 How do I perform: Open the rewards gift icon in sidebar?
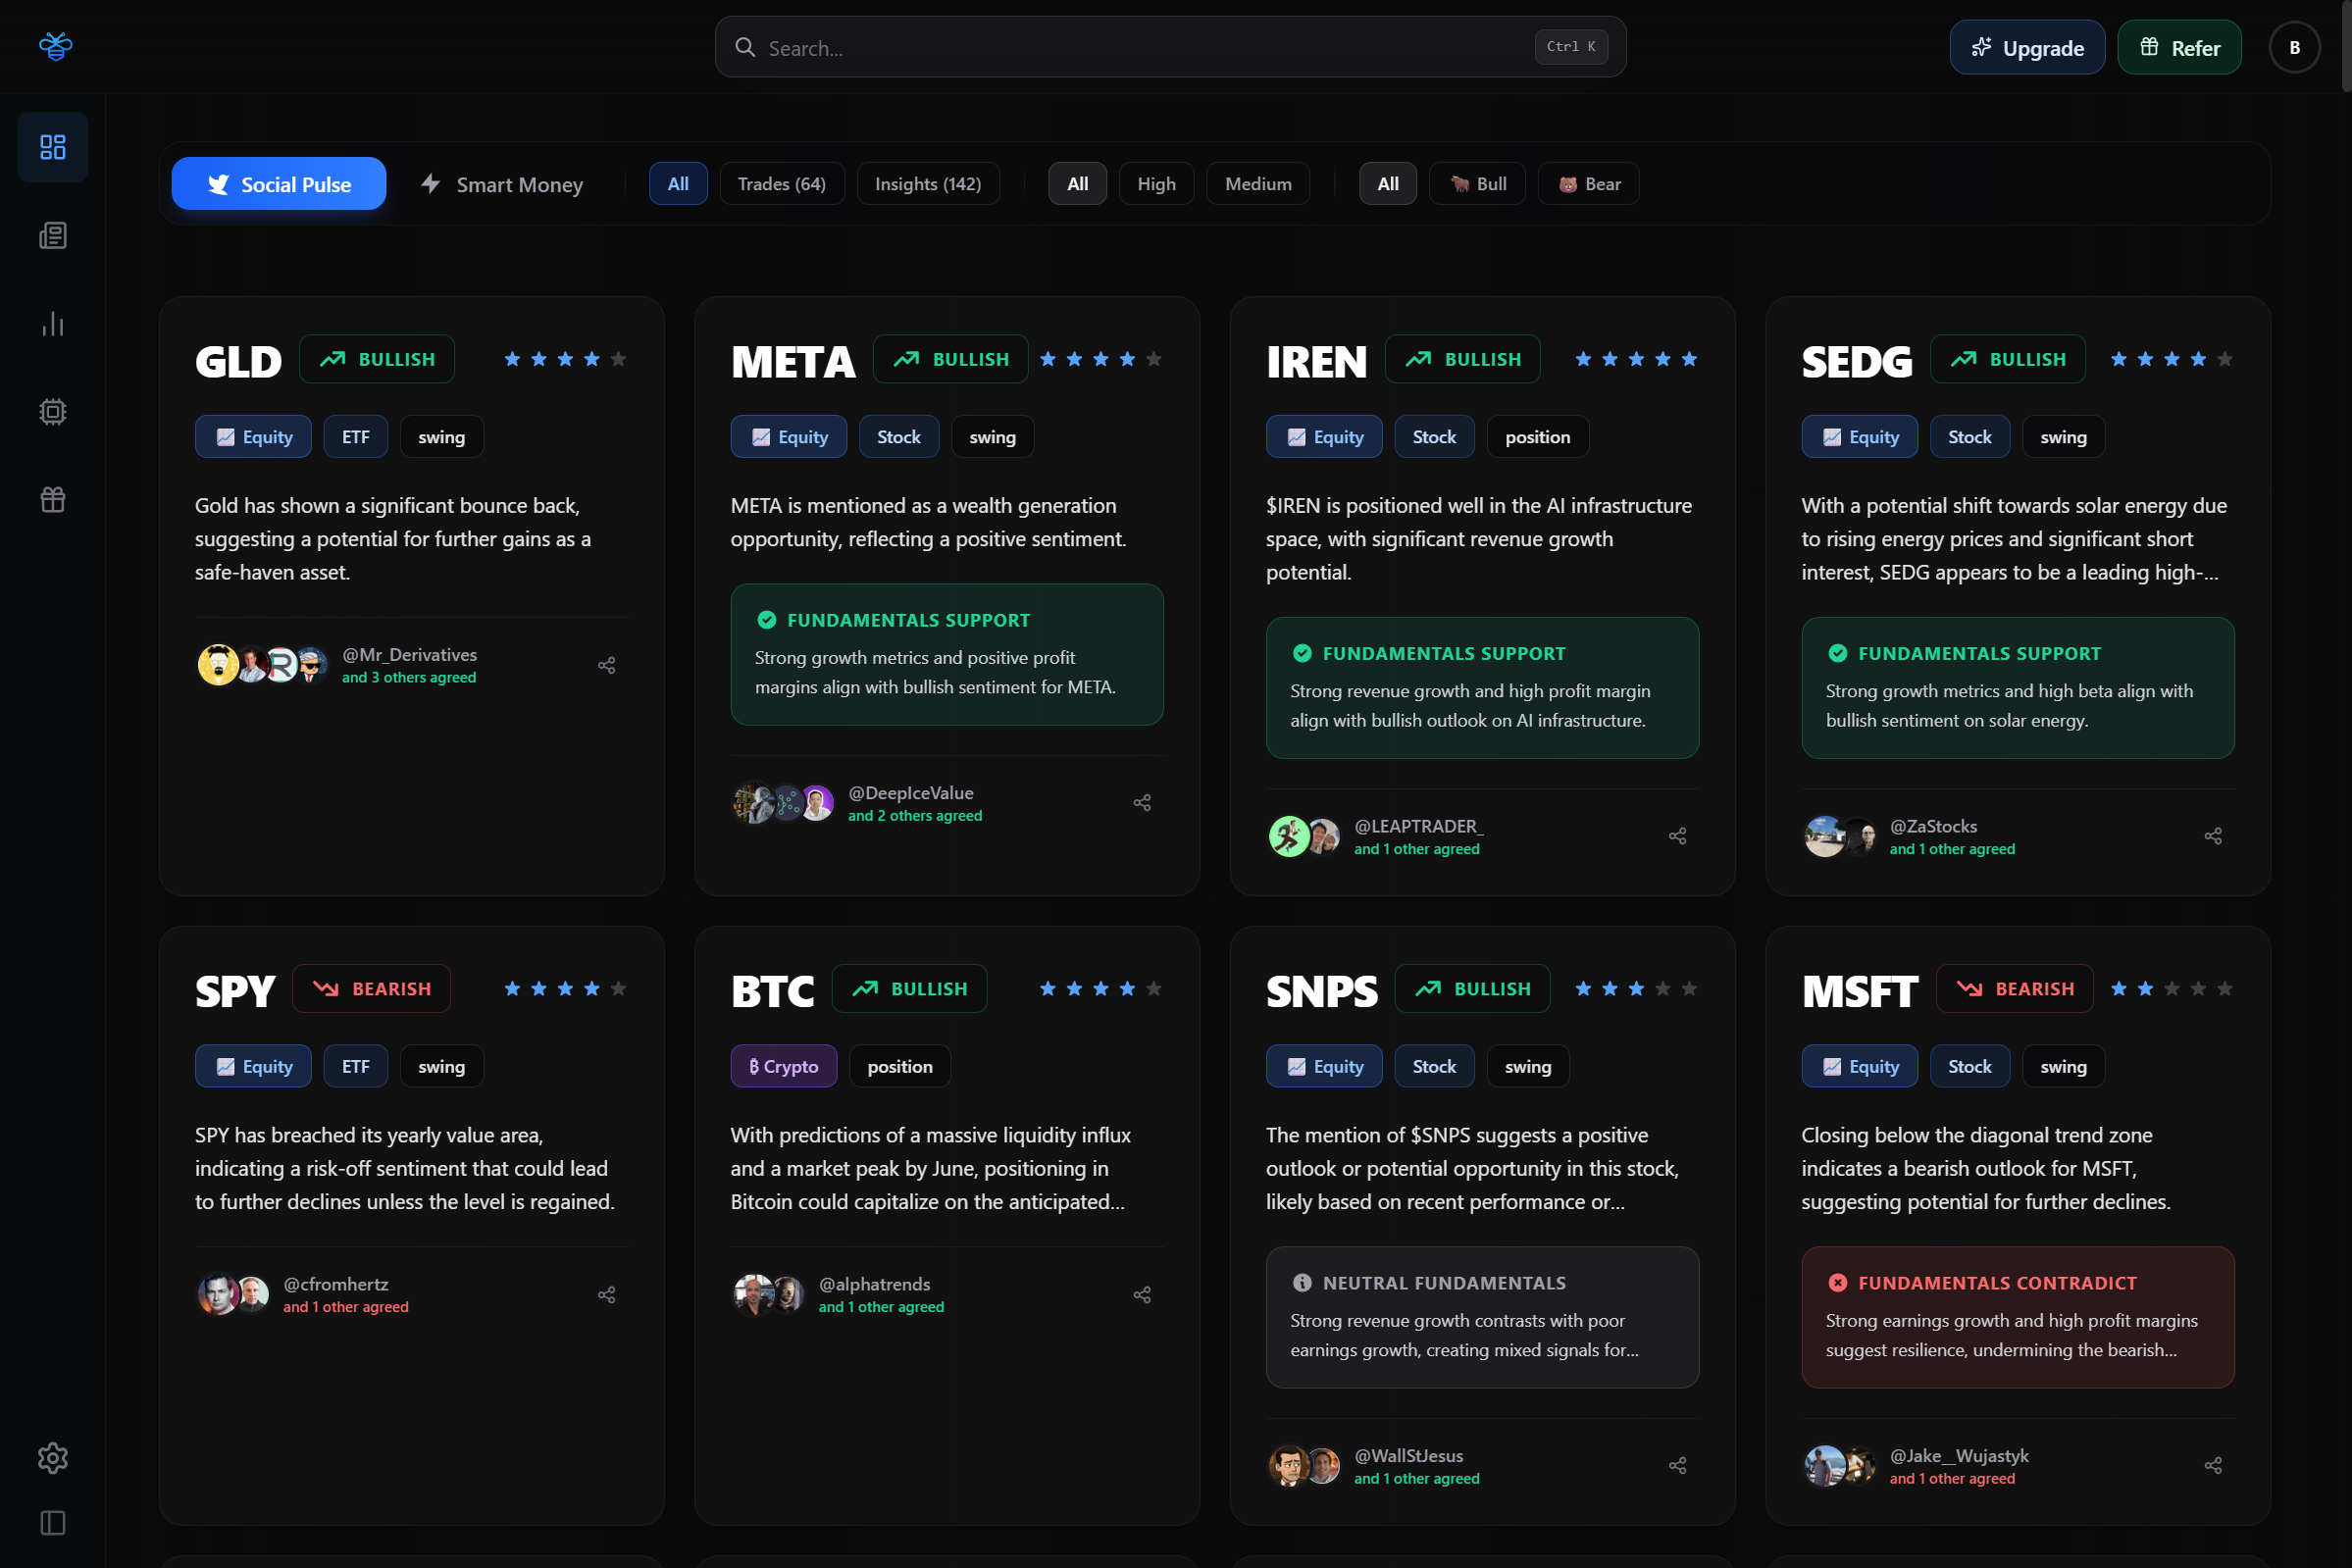pyautogui.click(x=52, y=499)
